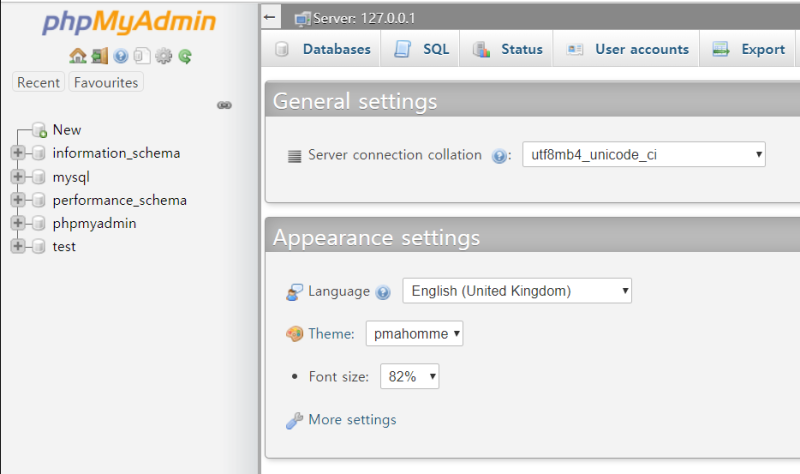This screenshot has height=474, width=800.
Task: Open the information_schema database
Action: [116, 153]
